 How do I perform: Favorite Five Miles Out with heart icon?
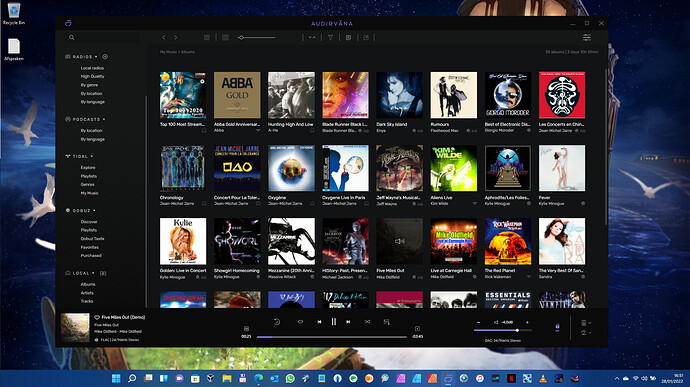(97, 317)
